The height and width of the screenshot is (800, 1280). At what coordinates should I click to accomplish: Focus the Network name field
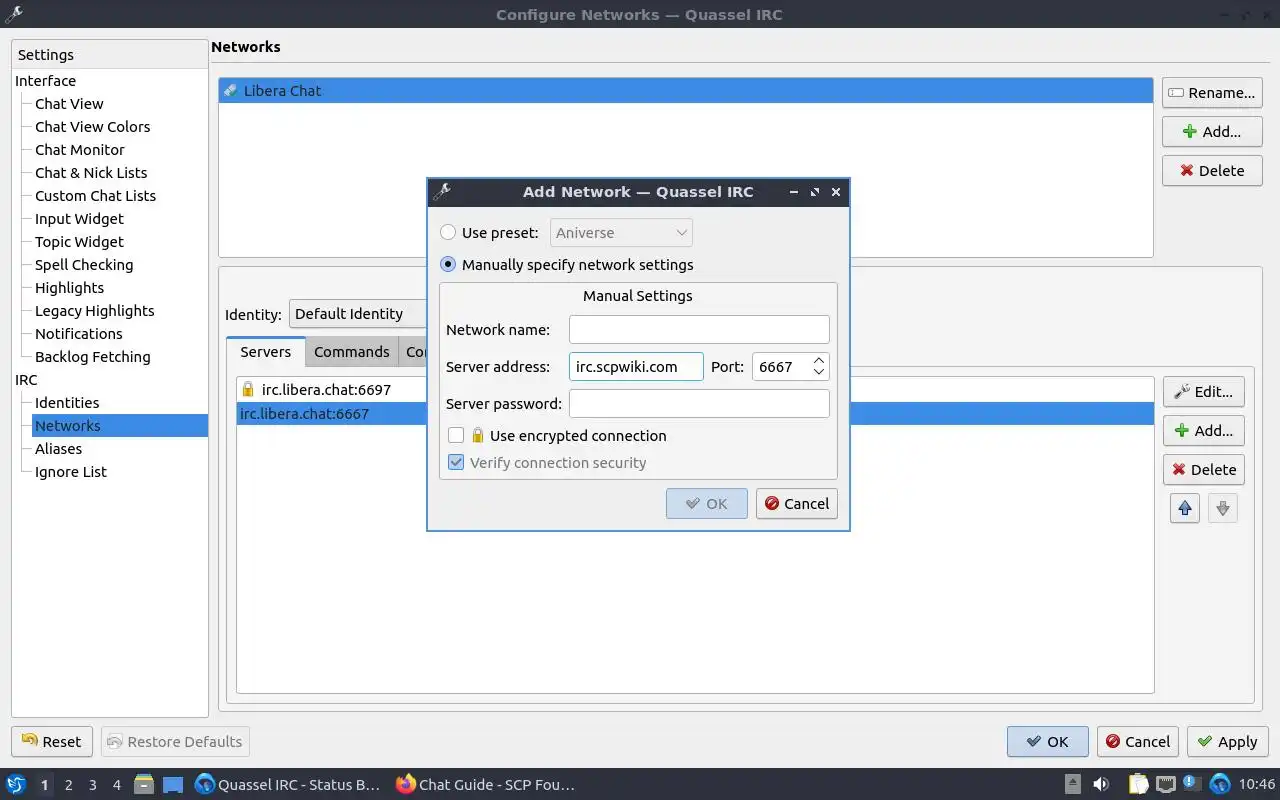click(x=699, y=330)
